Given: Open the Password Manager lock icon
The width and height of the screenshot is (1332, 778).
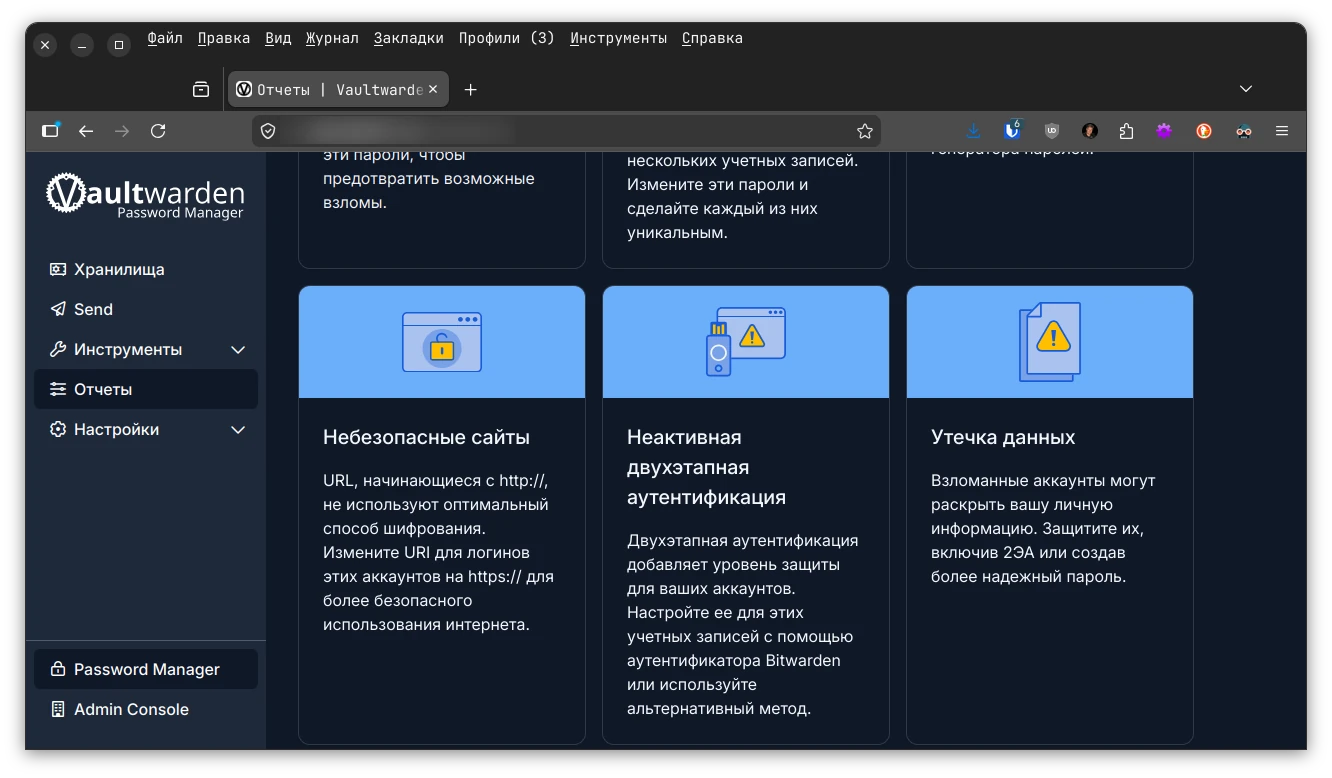Looking at the screenshot, I should [x=57, y=669].
